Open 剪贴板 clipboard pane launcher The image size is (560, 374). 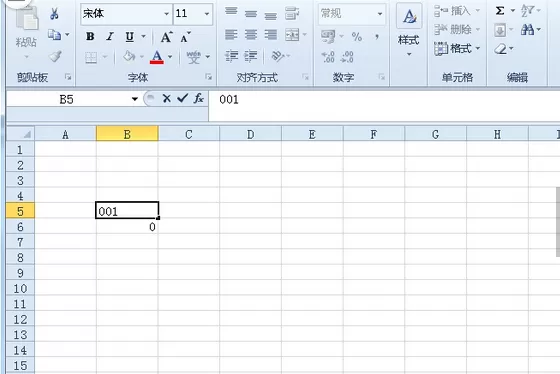[x=68, y=77]
